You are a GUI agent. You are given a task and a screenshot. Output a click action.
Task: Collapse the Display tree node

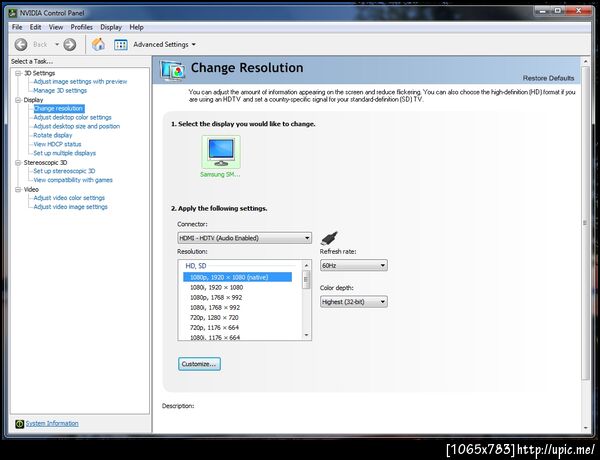click(x=18, y=100)
